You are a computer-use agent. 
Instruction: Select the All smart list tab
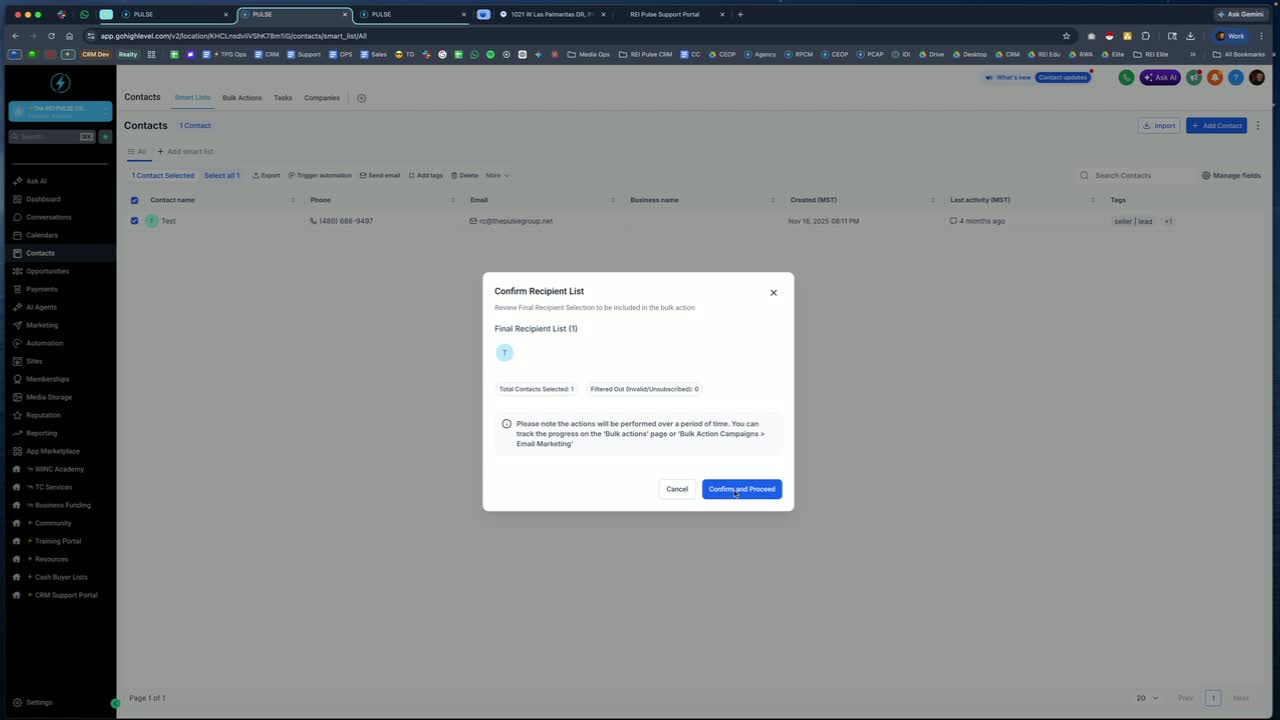coord(136,152)
